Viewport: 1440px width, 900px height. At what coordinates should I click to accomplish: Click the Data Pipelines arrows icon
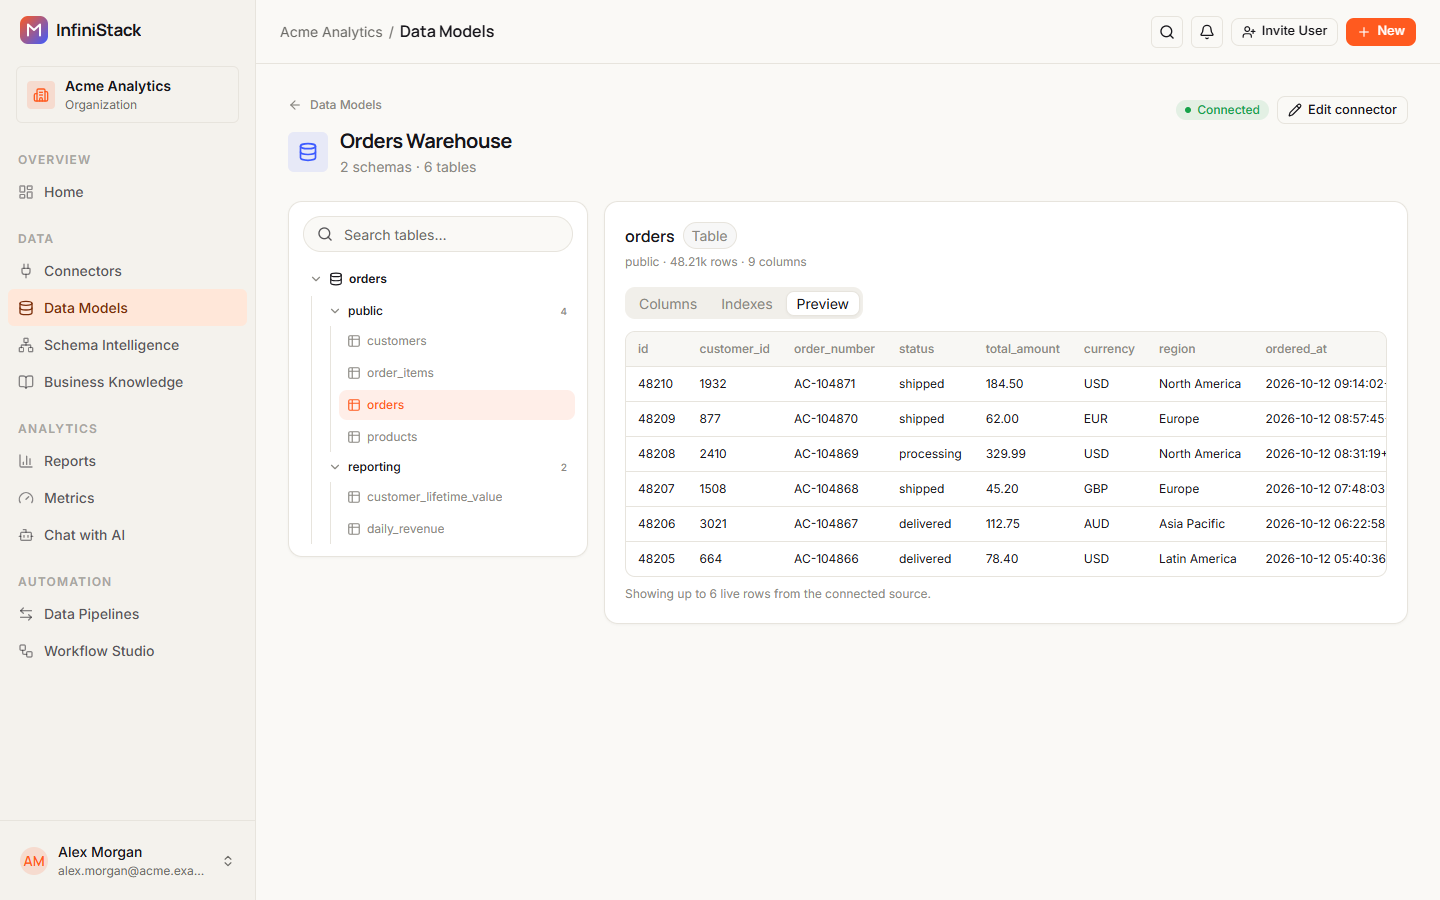(x=26, y=614)
